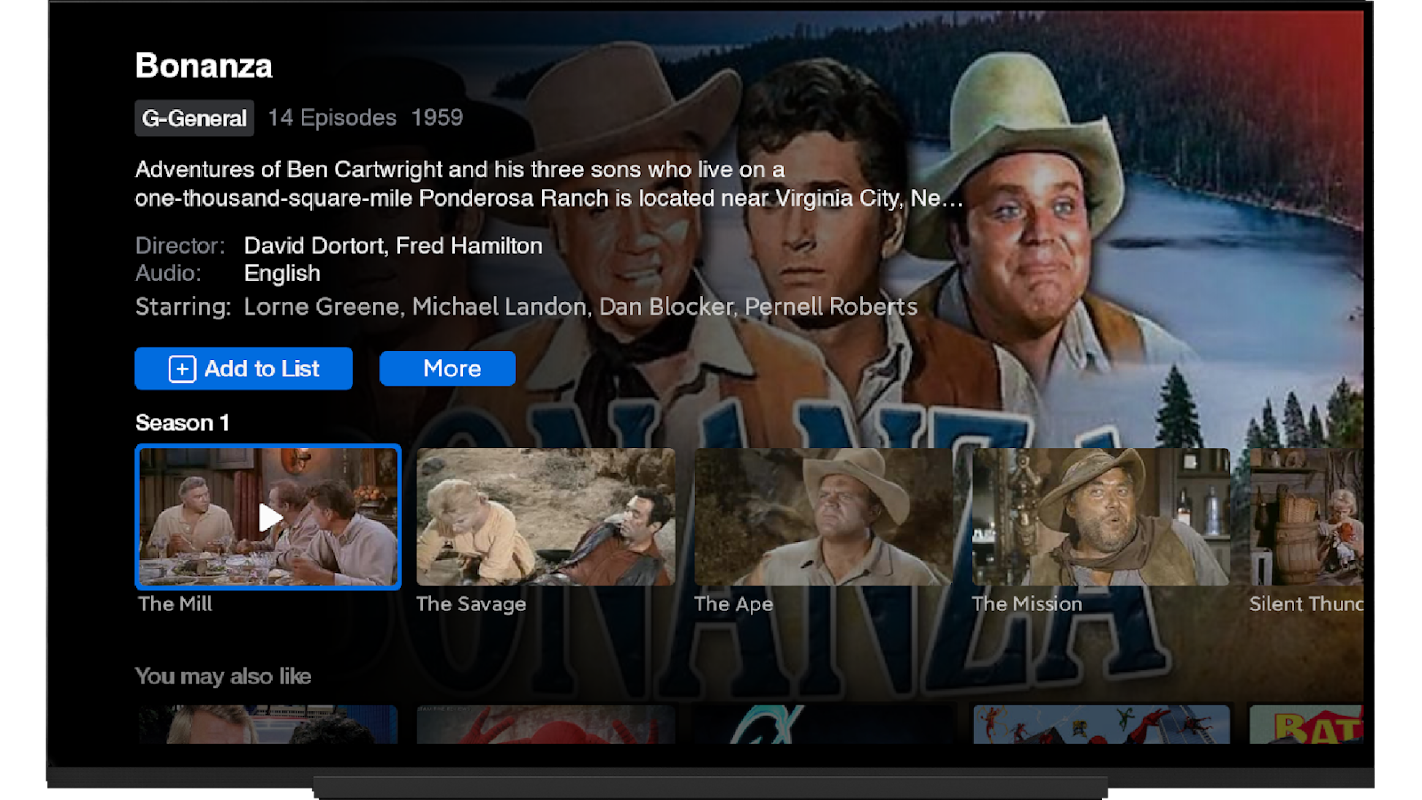The width and height of the screenshot is (1422, 800).
Task: Click the 14 Episodes text
Action: click(x=332, y=118)
